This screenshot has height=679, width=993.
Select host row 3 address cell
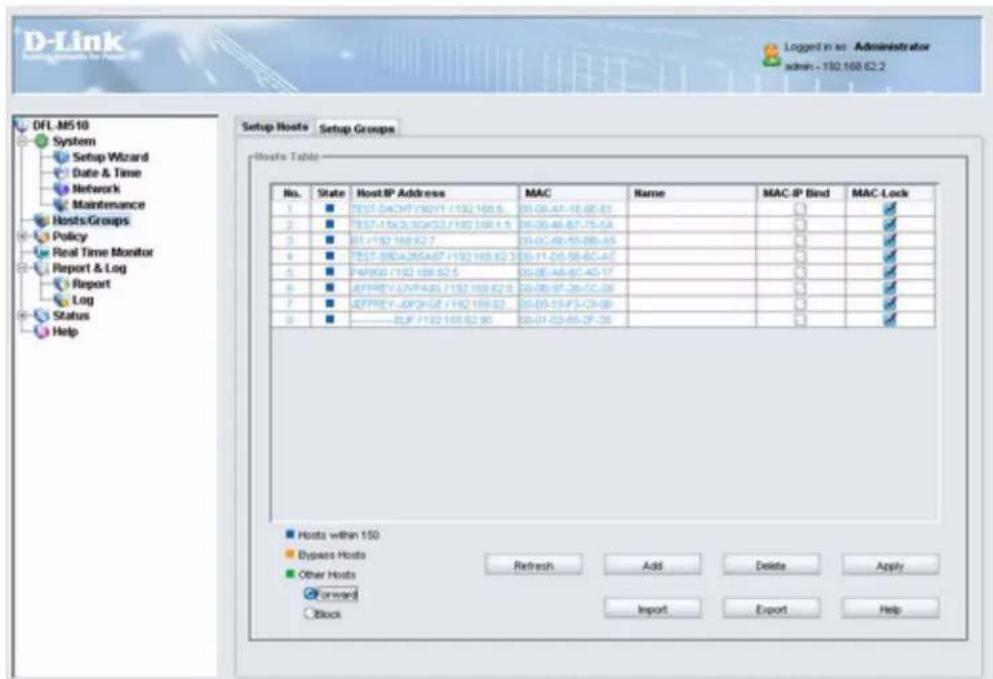pos(434,240)
